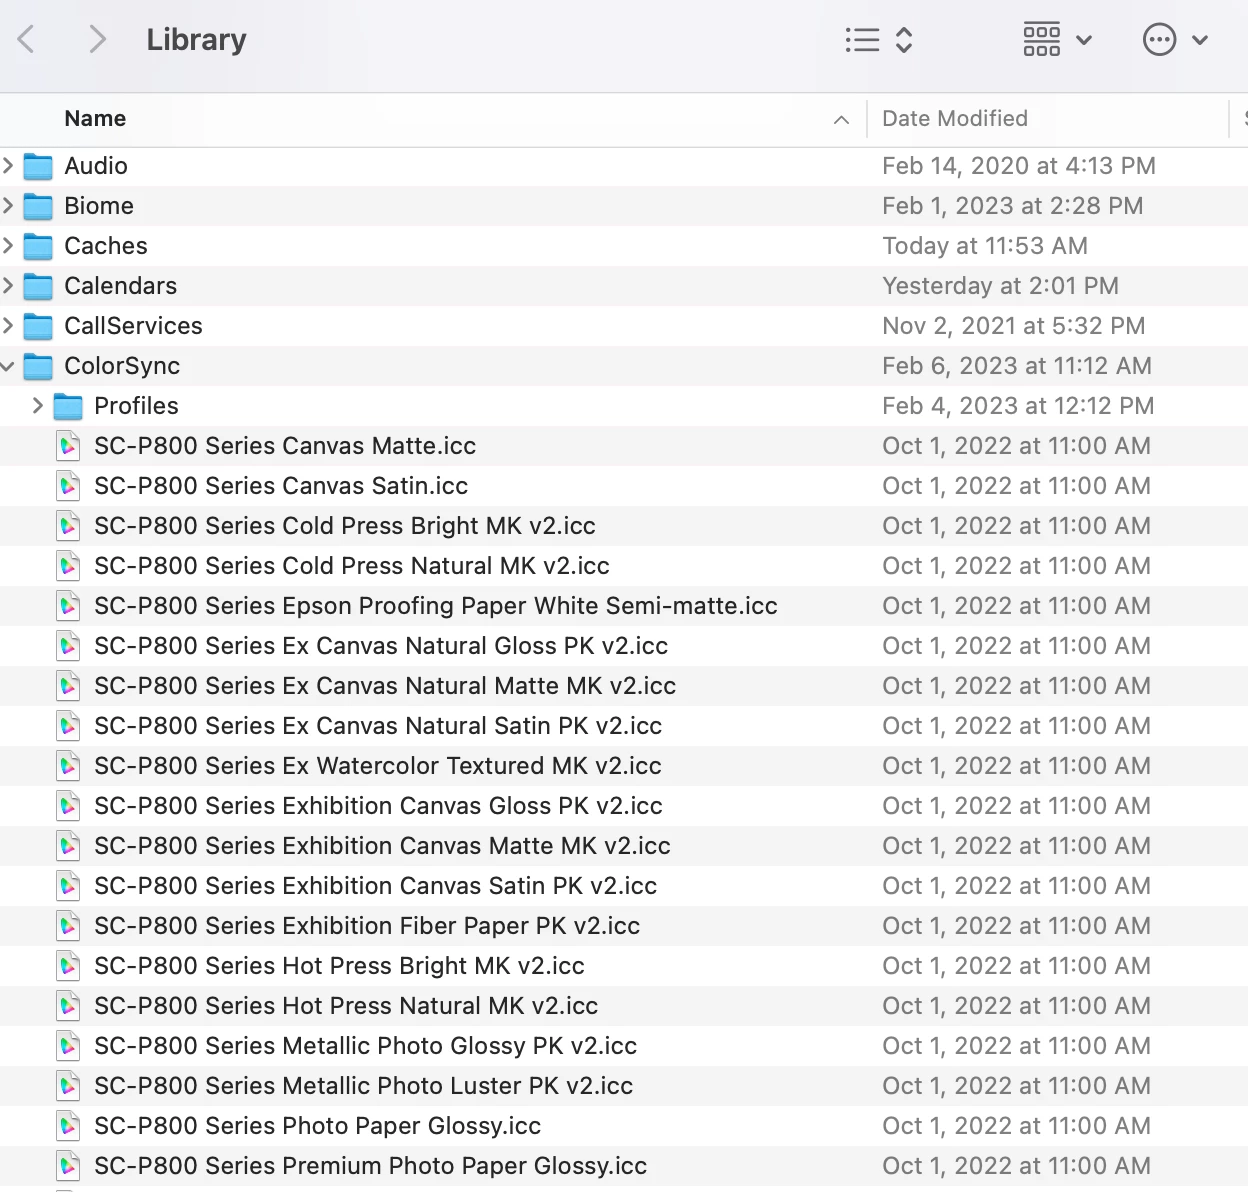This screenshot has height=1192, width=1248.
Task: Click Hot Press Natural MK file icon
Action: click(68, 1006)
